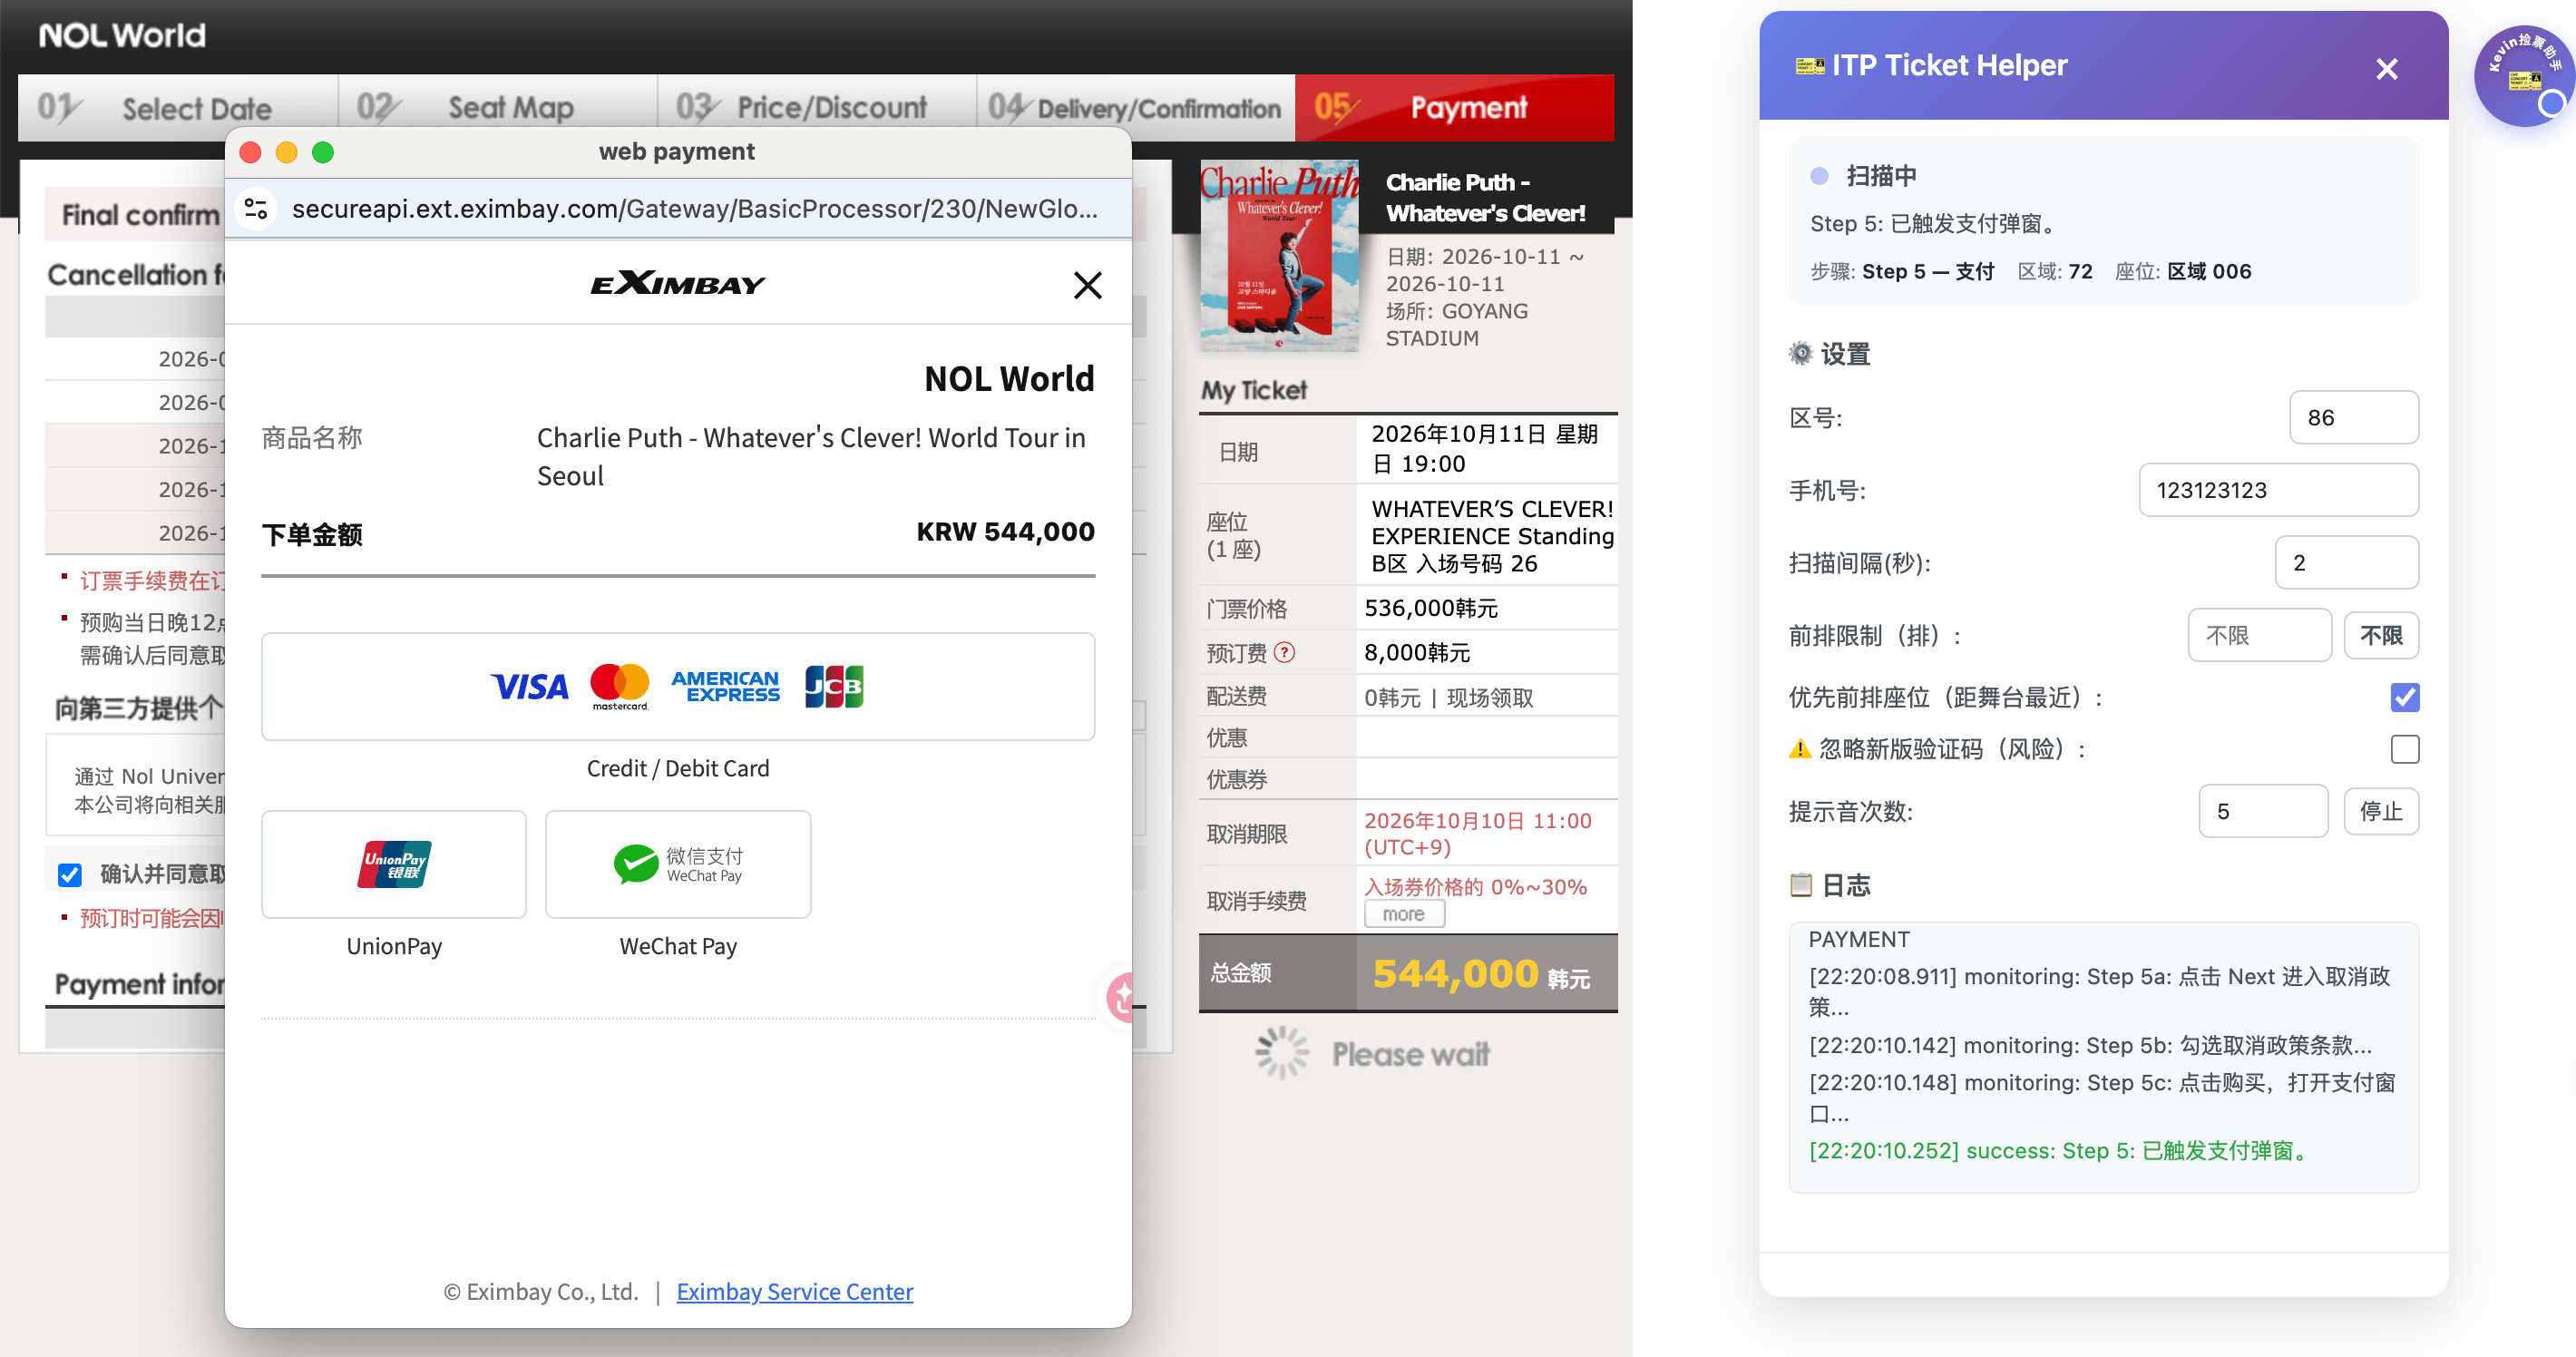Click the front row limit input field
Image resolution: width=2576 pixels, height=1357 pixels.
2260,635
